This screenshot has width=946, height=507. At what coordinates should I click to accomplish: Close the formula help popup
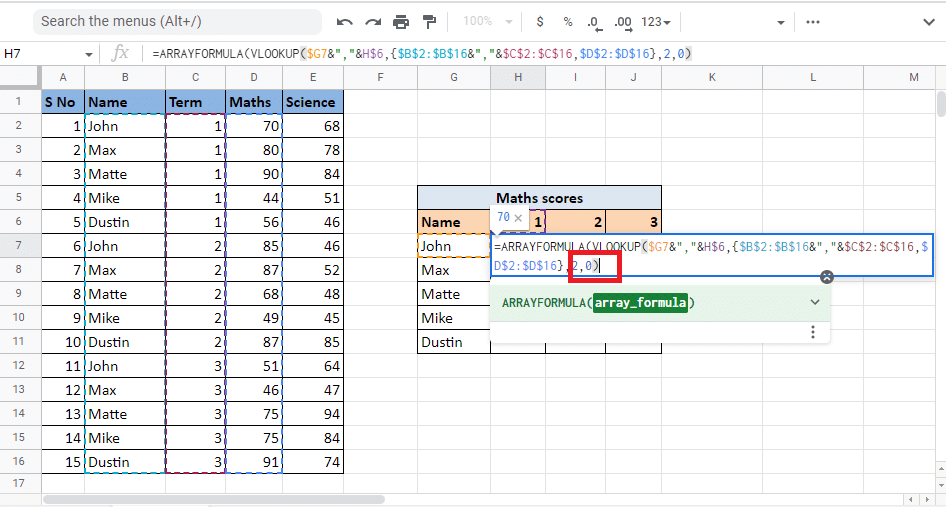(827, 277)
